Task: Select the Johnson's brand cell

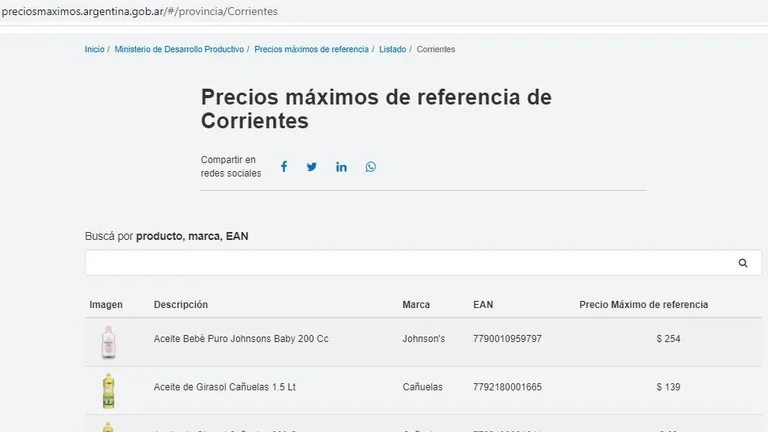Action: click(424, 338)
